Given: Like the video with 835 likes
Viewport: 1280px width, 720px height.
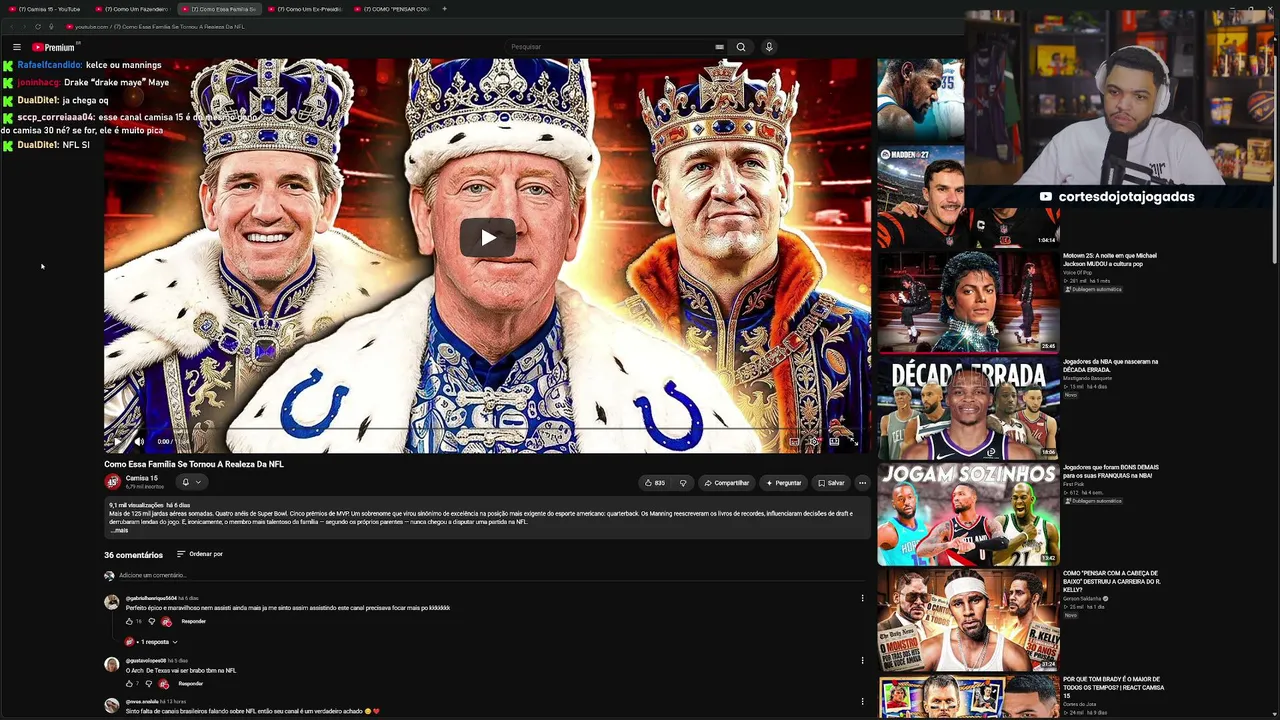Looking at the screenshot, I should (655, 483).
